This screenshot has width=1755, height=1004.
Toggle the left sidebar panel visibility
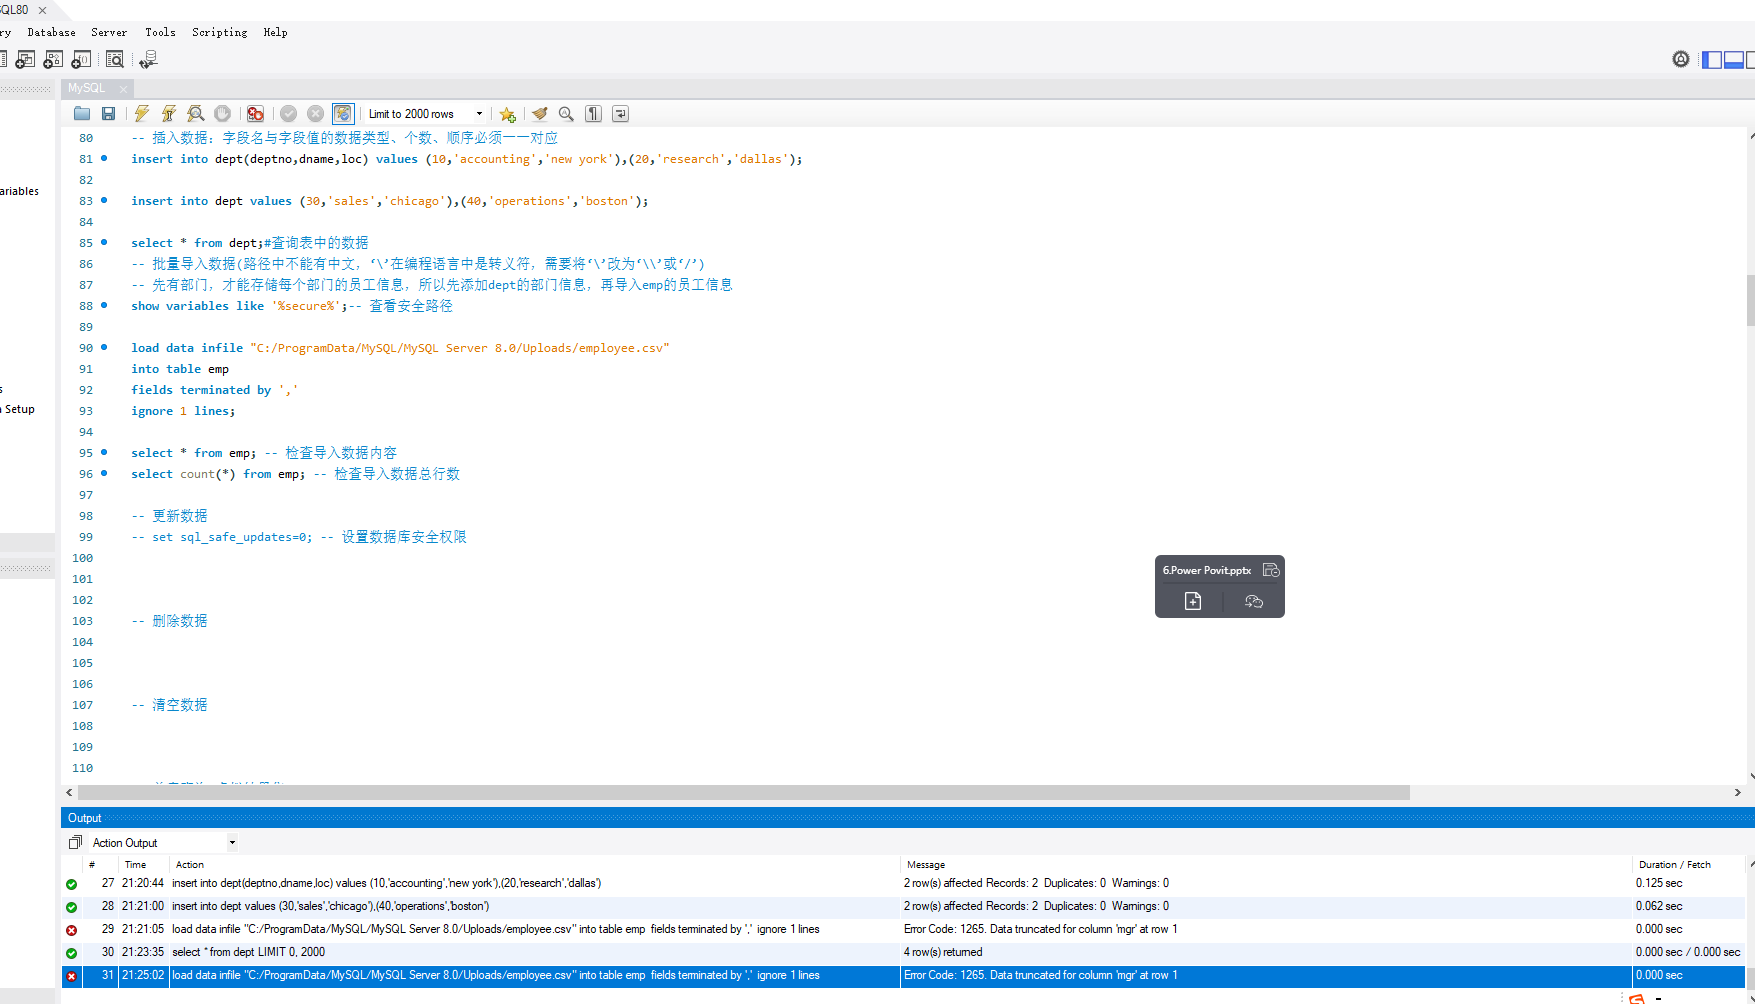click(1712, 60)
